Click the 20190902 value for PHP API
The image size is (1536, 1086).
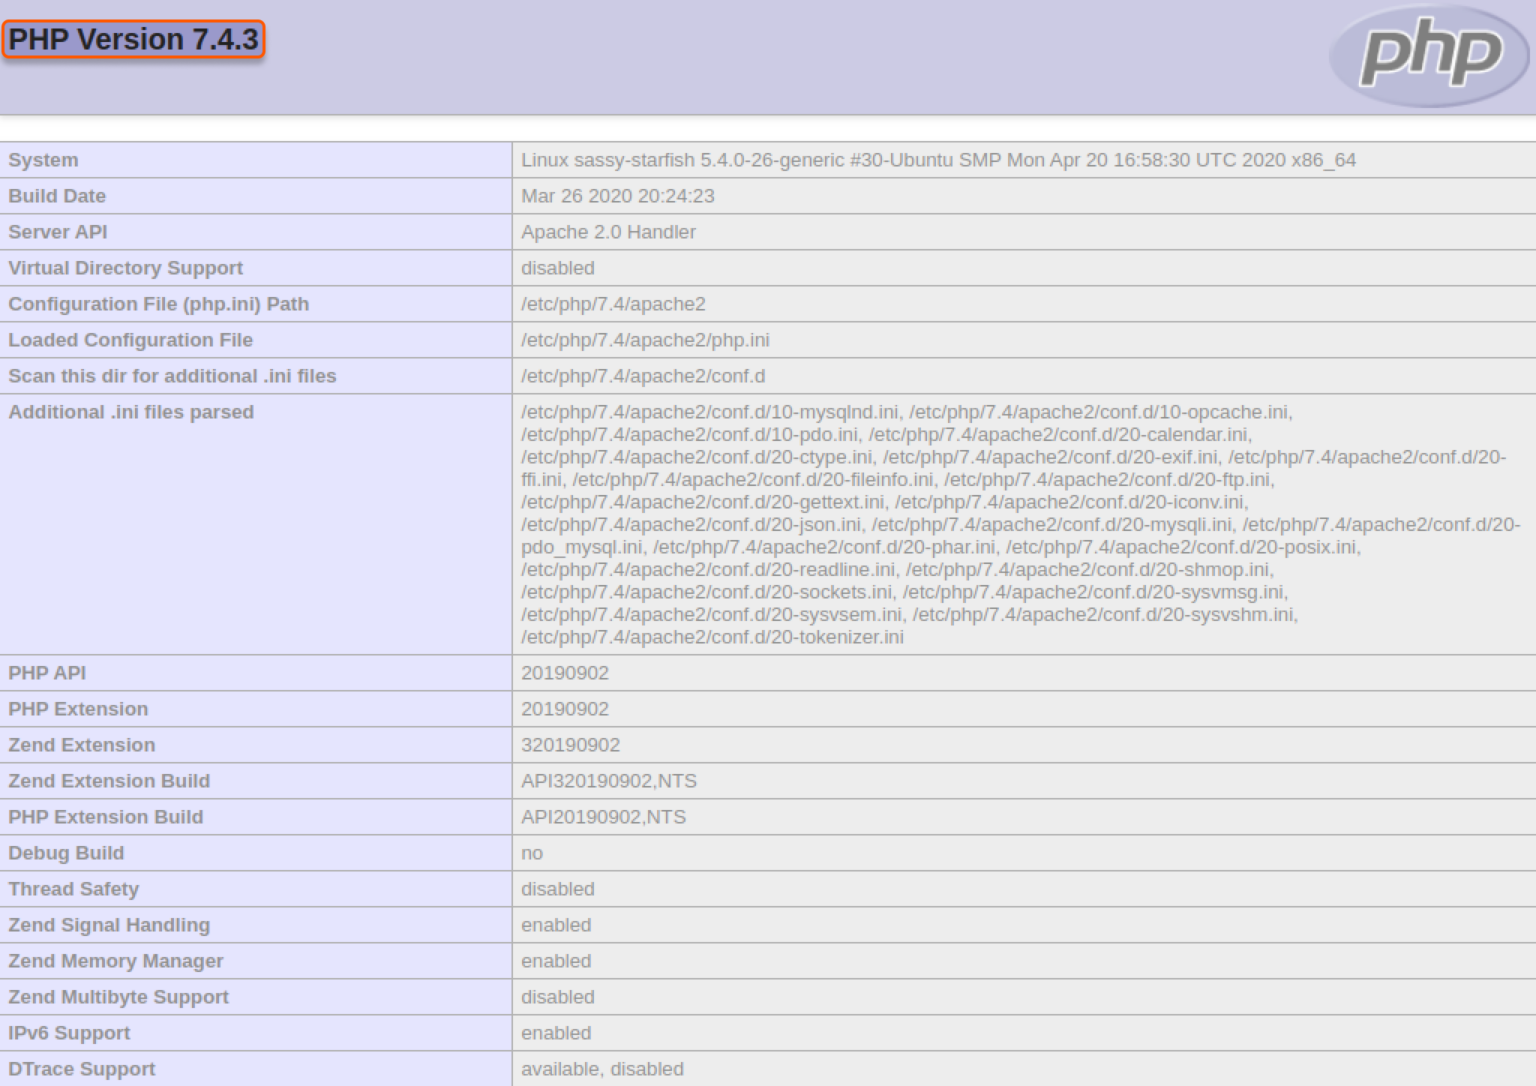[x=565, y=673]
